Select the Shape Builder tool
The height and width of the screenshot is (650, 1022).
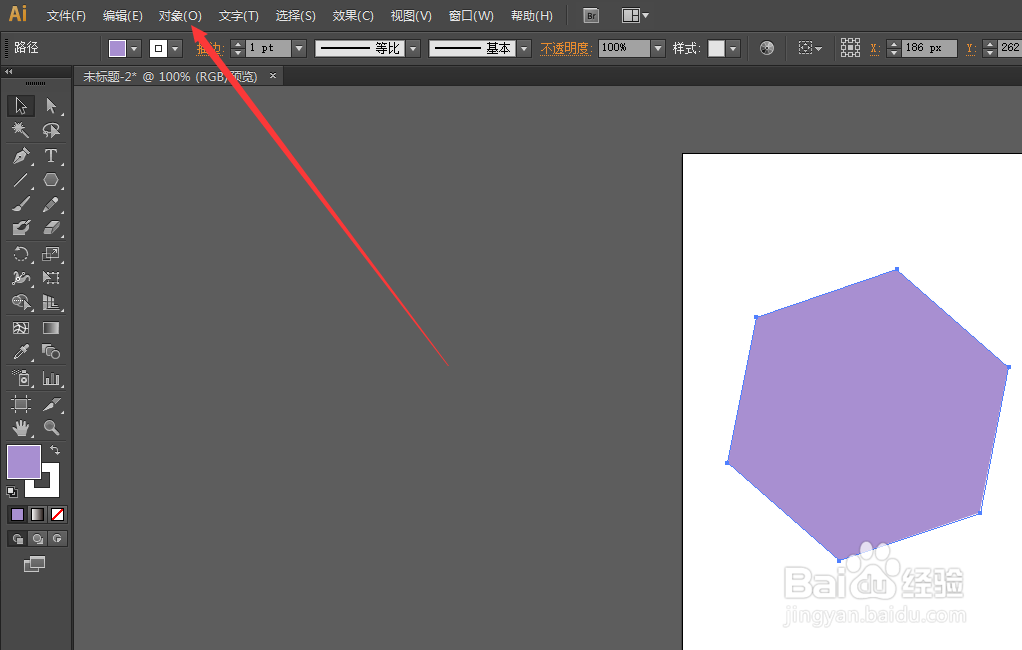(21, 303)
